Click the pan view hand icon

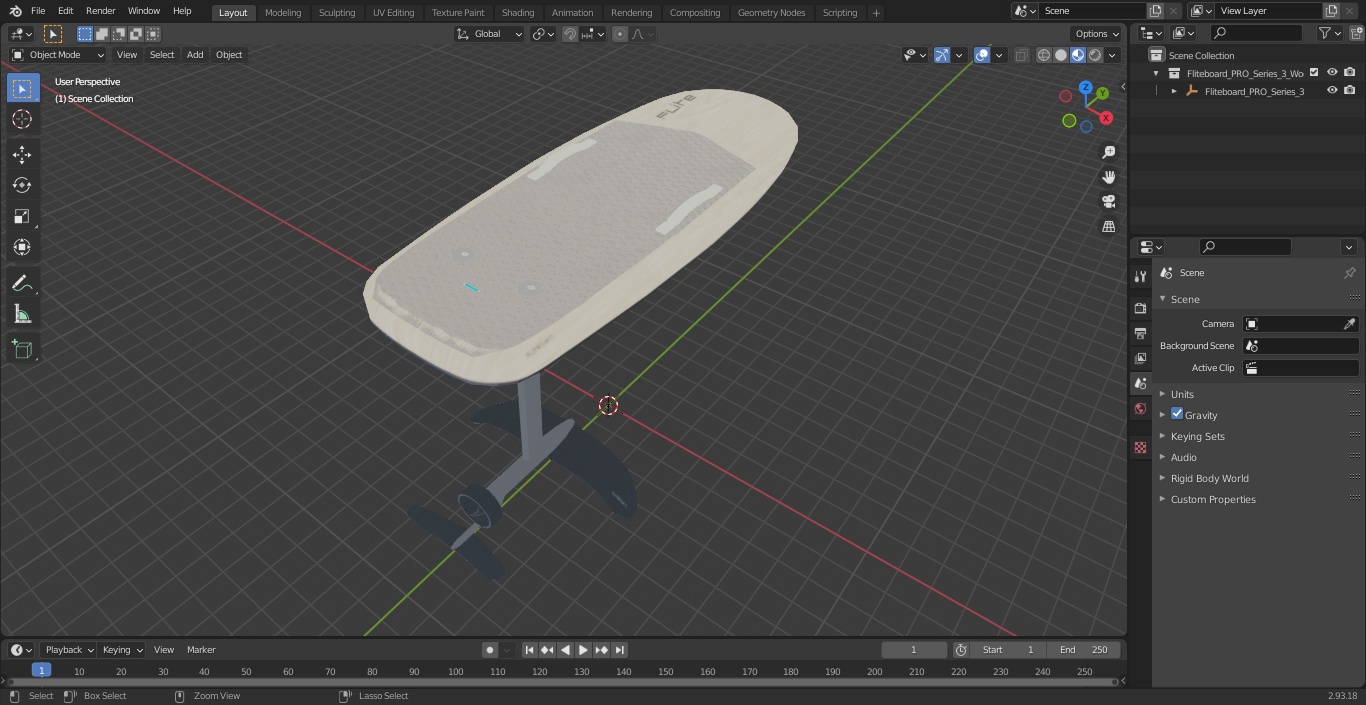(x=1108, y=177)
